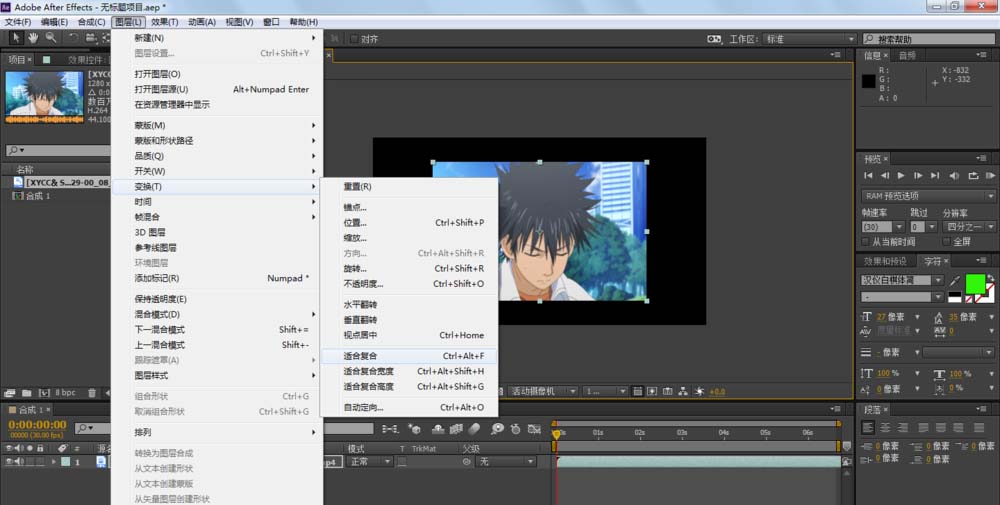Click the black color swatch in Character panel
1000x505 pixels.
coord(955,295)
